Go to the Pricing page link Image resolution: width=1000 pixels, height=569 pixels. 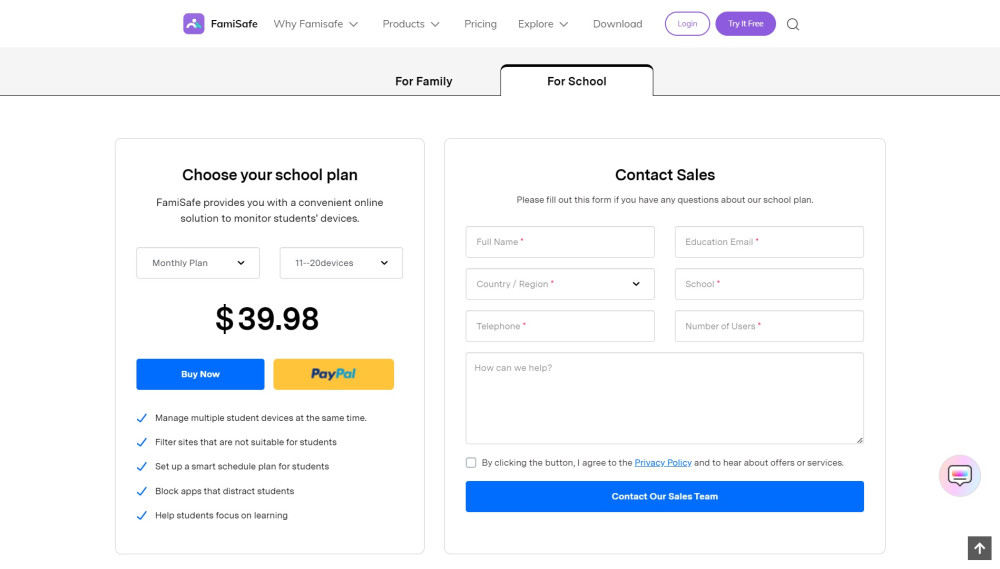(480, 24)
